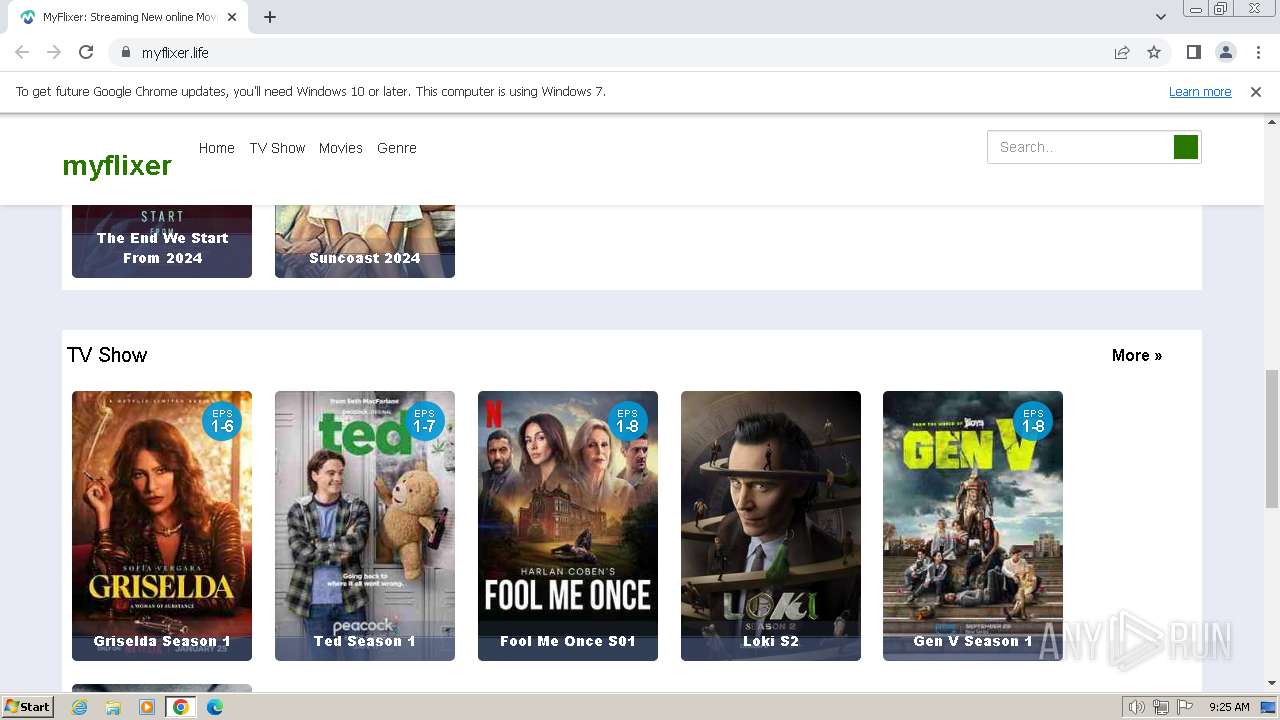Open the Loki S2 poster
This screenshot has height=720, width=1280.
click(x=771, y=526)
